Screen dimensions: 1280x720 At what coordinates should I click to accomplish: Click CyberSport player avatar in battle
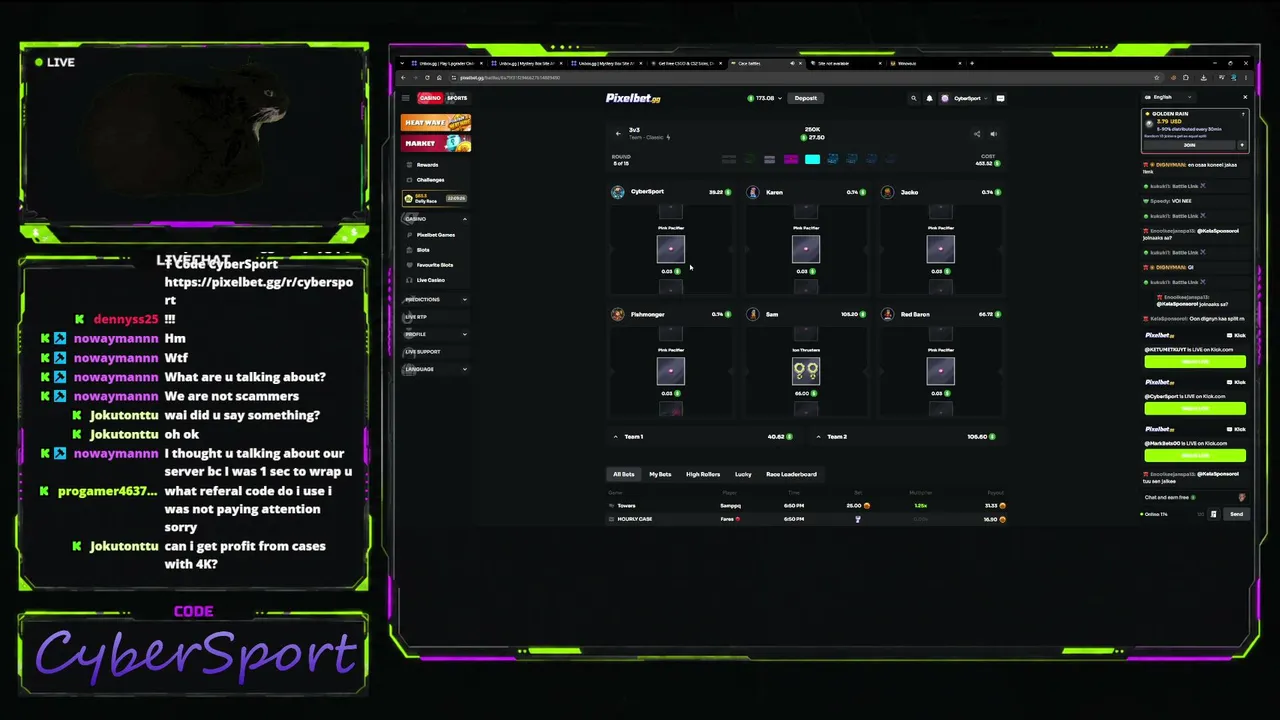click(x=618, y=192)
